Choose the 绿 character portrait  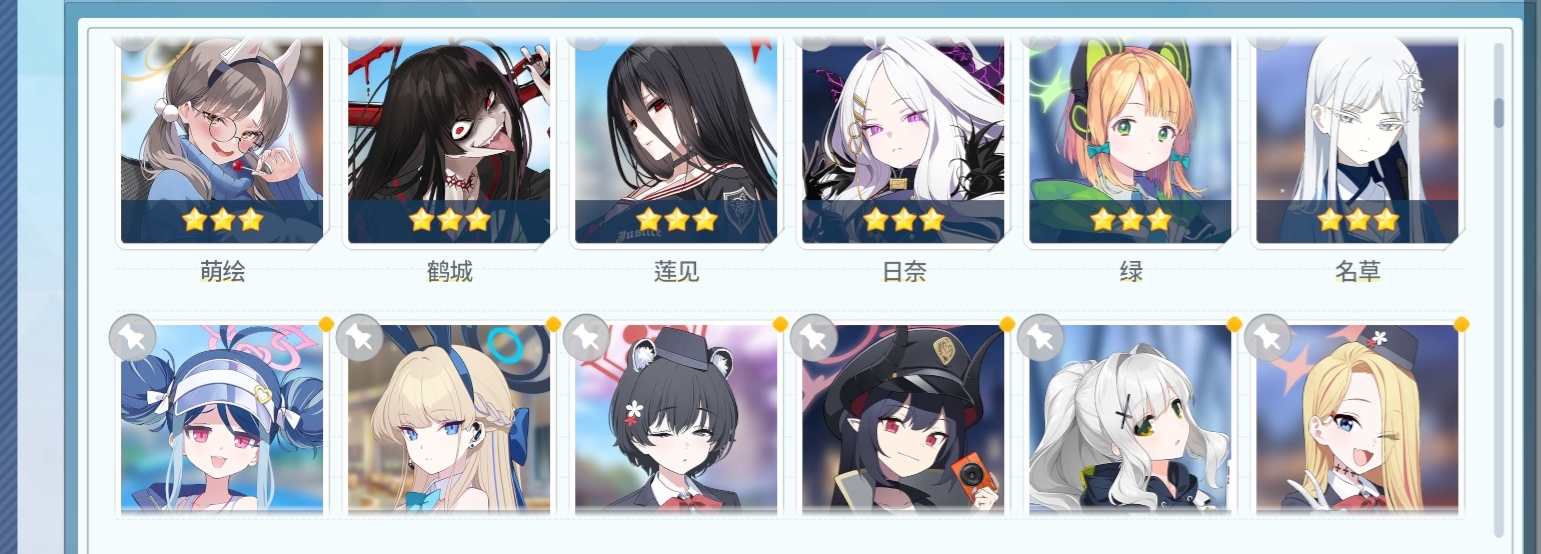(x=1130, y=141)
